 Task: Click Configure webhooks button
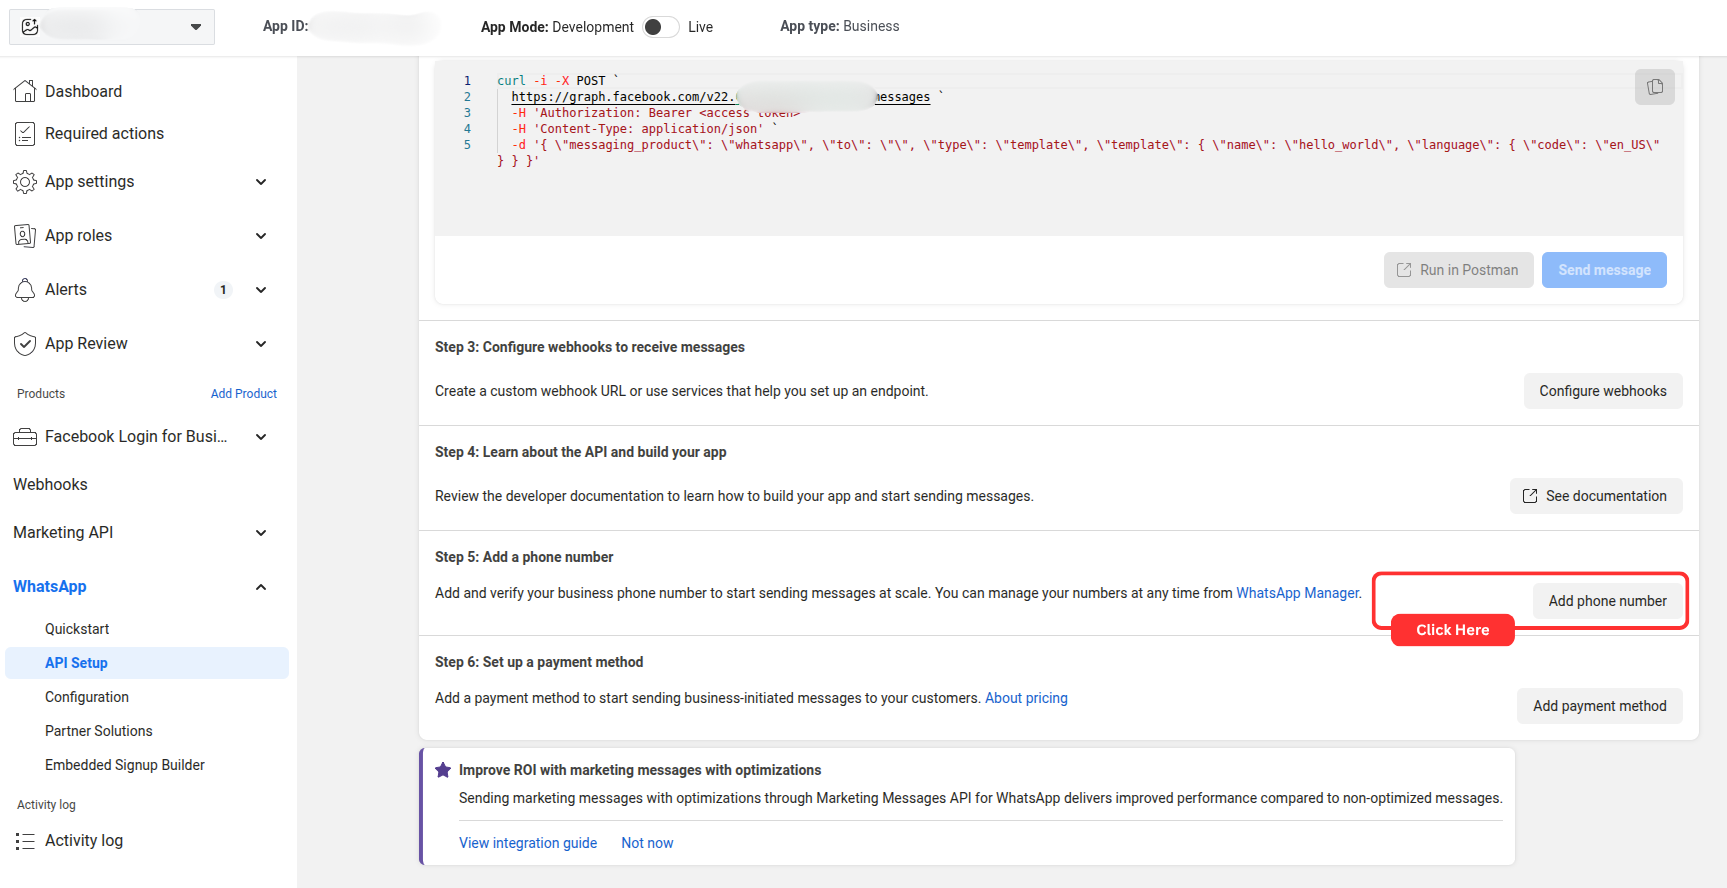1603,391
